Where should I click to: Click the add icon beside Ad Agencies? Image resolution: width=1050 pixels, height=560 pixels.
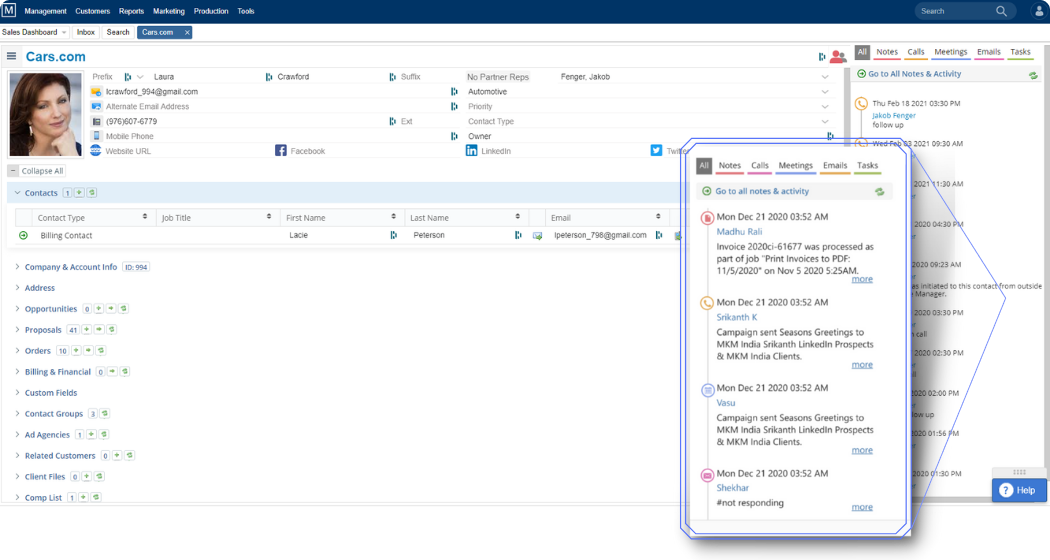[91, 435]
